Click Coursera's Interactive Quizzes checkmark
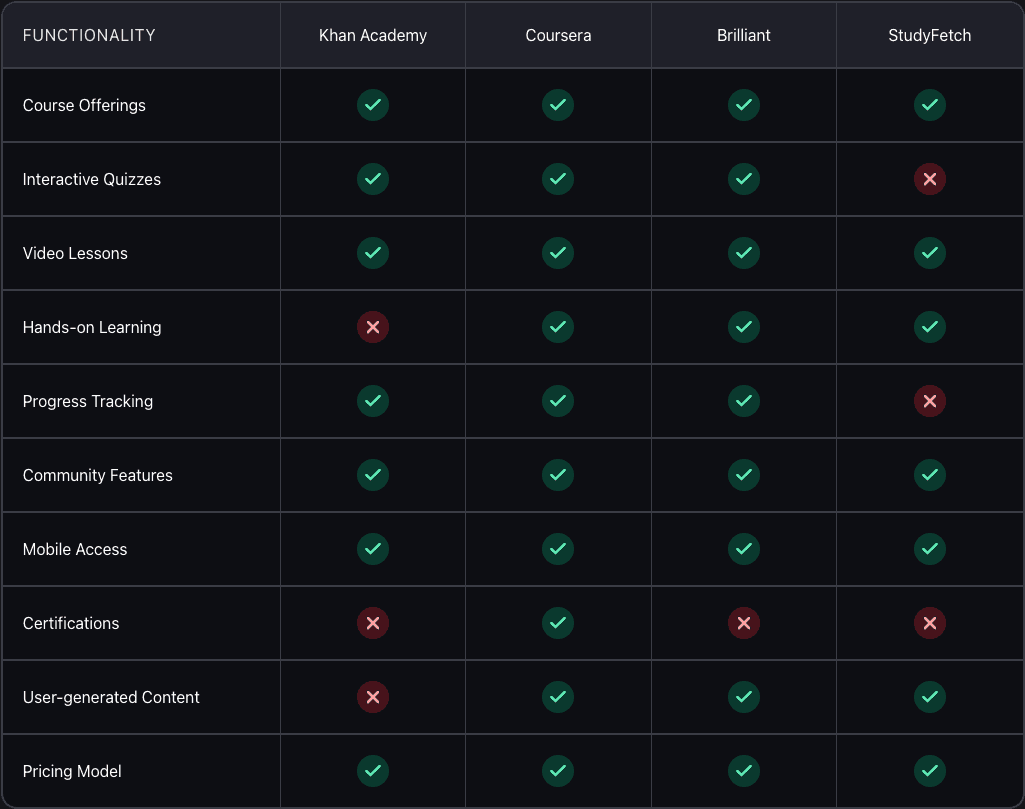Screen dimensions: 1025x809 click(558, 179)
